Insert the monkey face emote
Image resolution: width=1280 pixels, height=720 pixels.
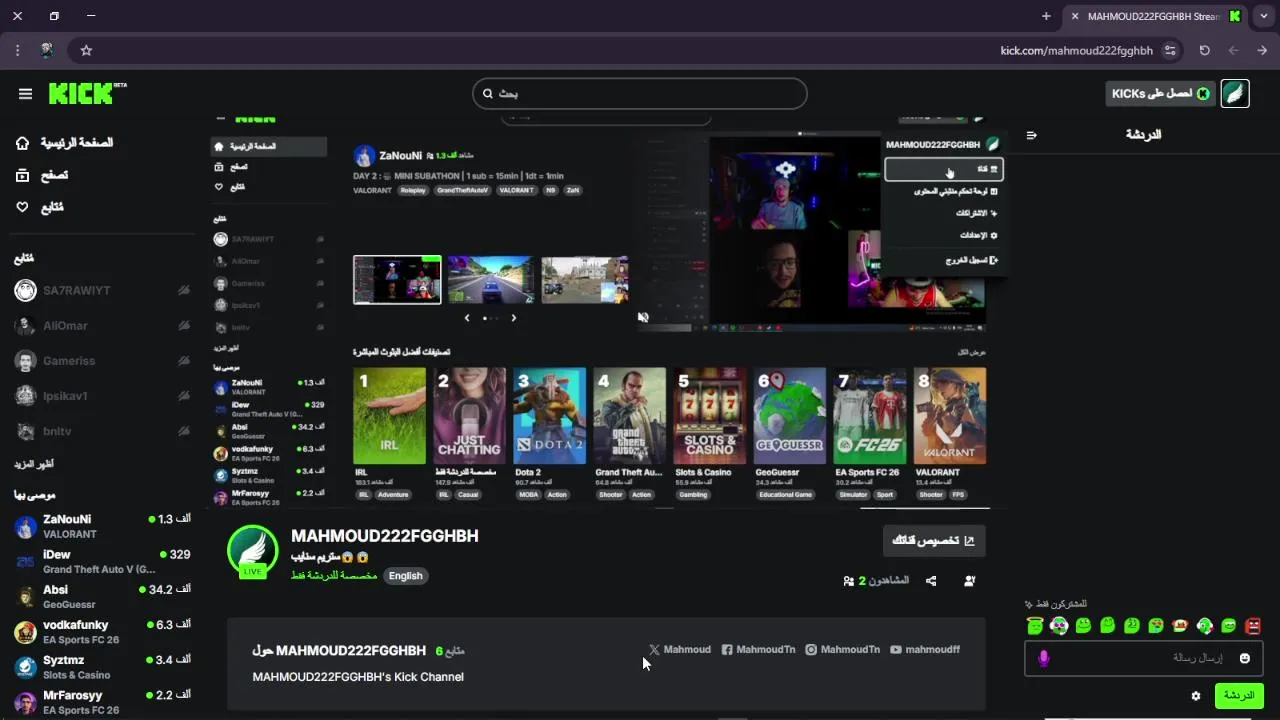pyautogui.click(x=1180, y=626)
